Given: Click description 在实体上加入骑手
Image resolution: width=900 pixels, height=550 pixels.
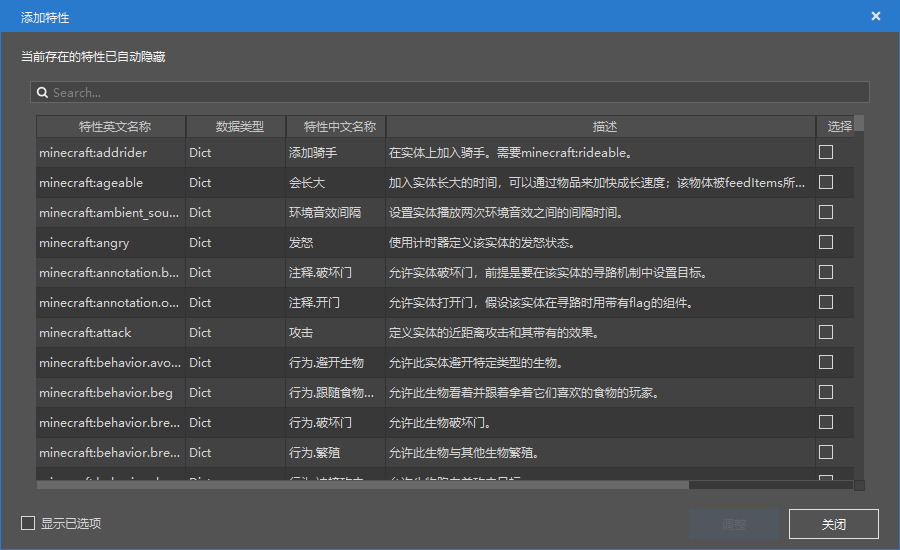Looking at the screenshot, I should point(601,153).
